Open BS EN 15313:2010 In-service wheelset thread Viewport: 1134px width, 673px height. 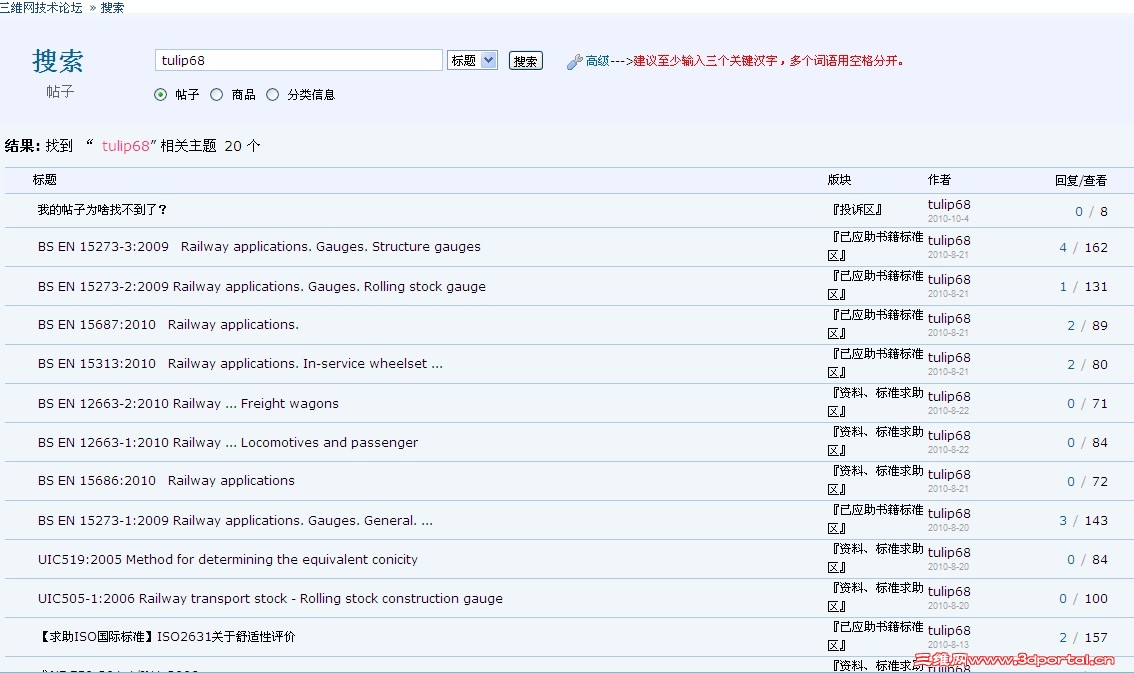240,364
